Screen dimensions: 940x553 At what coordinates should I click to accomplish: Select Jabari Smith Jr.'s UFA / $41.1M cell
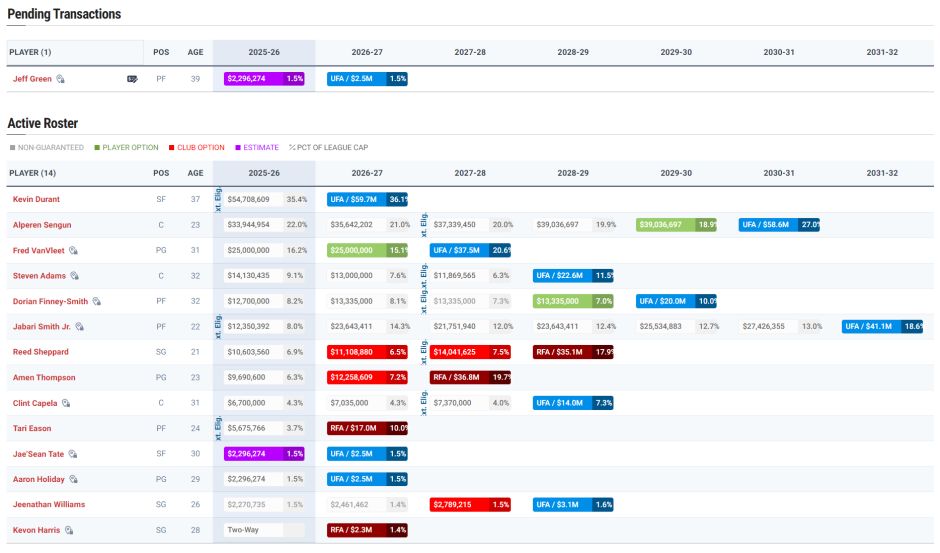882,327
